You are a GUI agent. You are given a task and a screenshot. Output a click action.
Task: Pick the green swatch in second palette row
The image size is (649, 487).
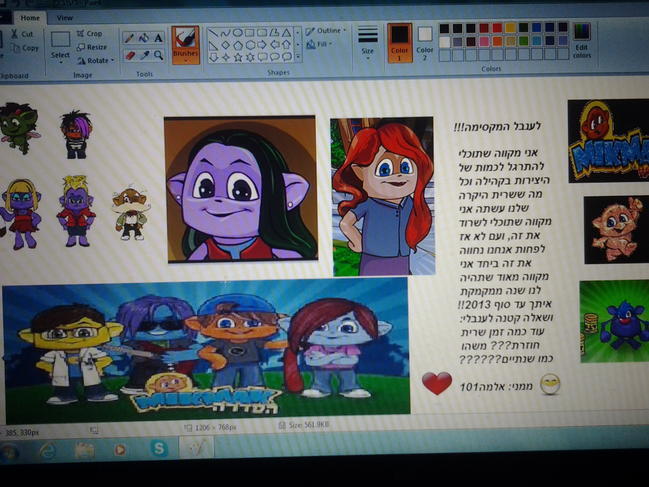[x=524, y=41]
